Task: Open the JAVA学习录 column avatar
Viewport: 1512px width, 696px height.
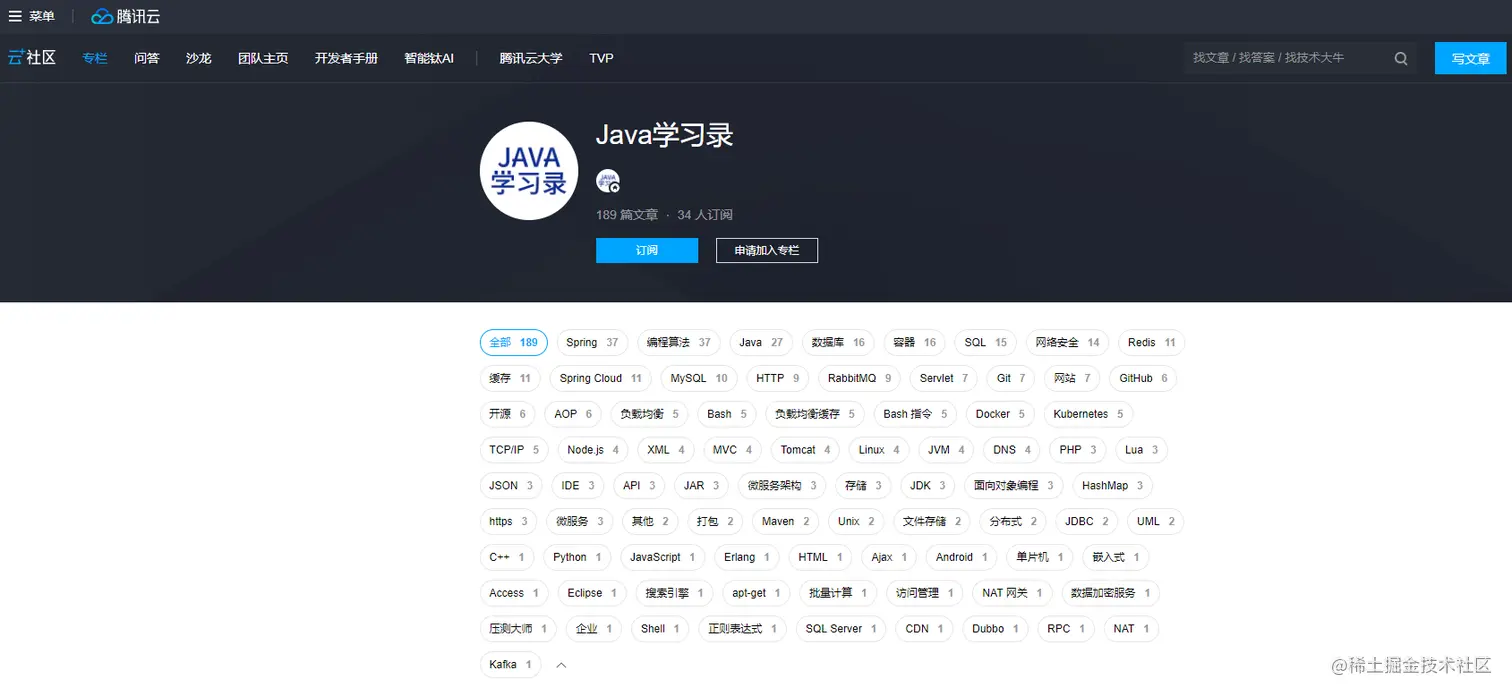Action: coord(529,171)
